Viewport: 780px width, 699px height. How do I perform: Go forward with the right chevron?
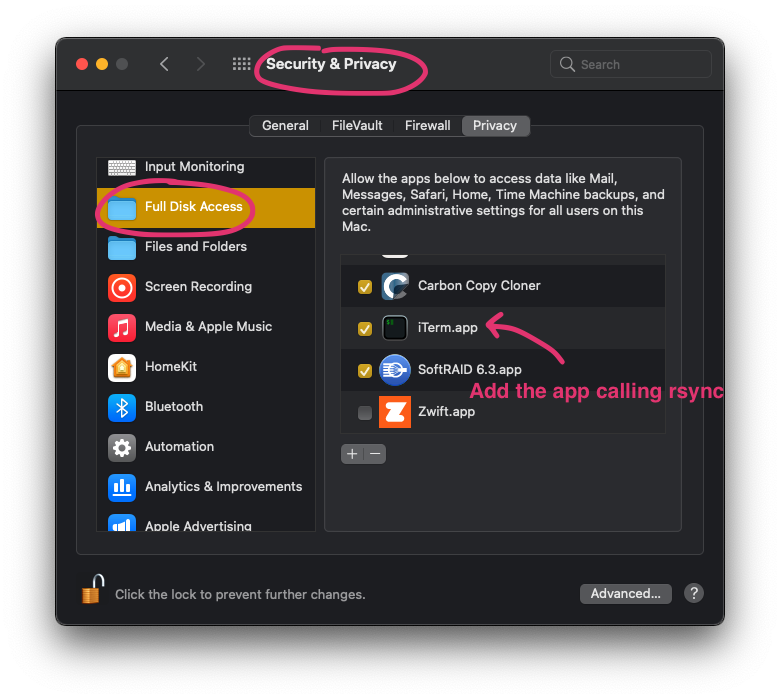tap(200, 64)
